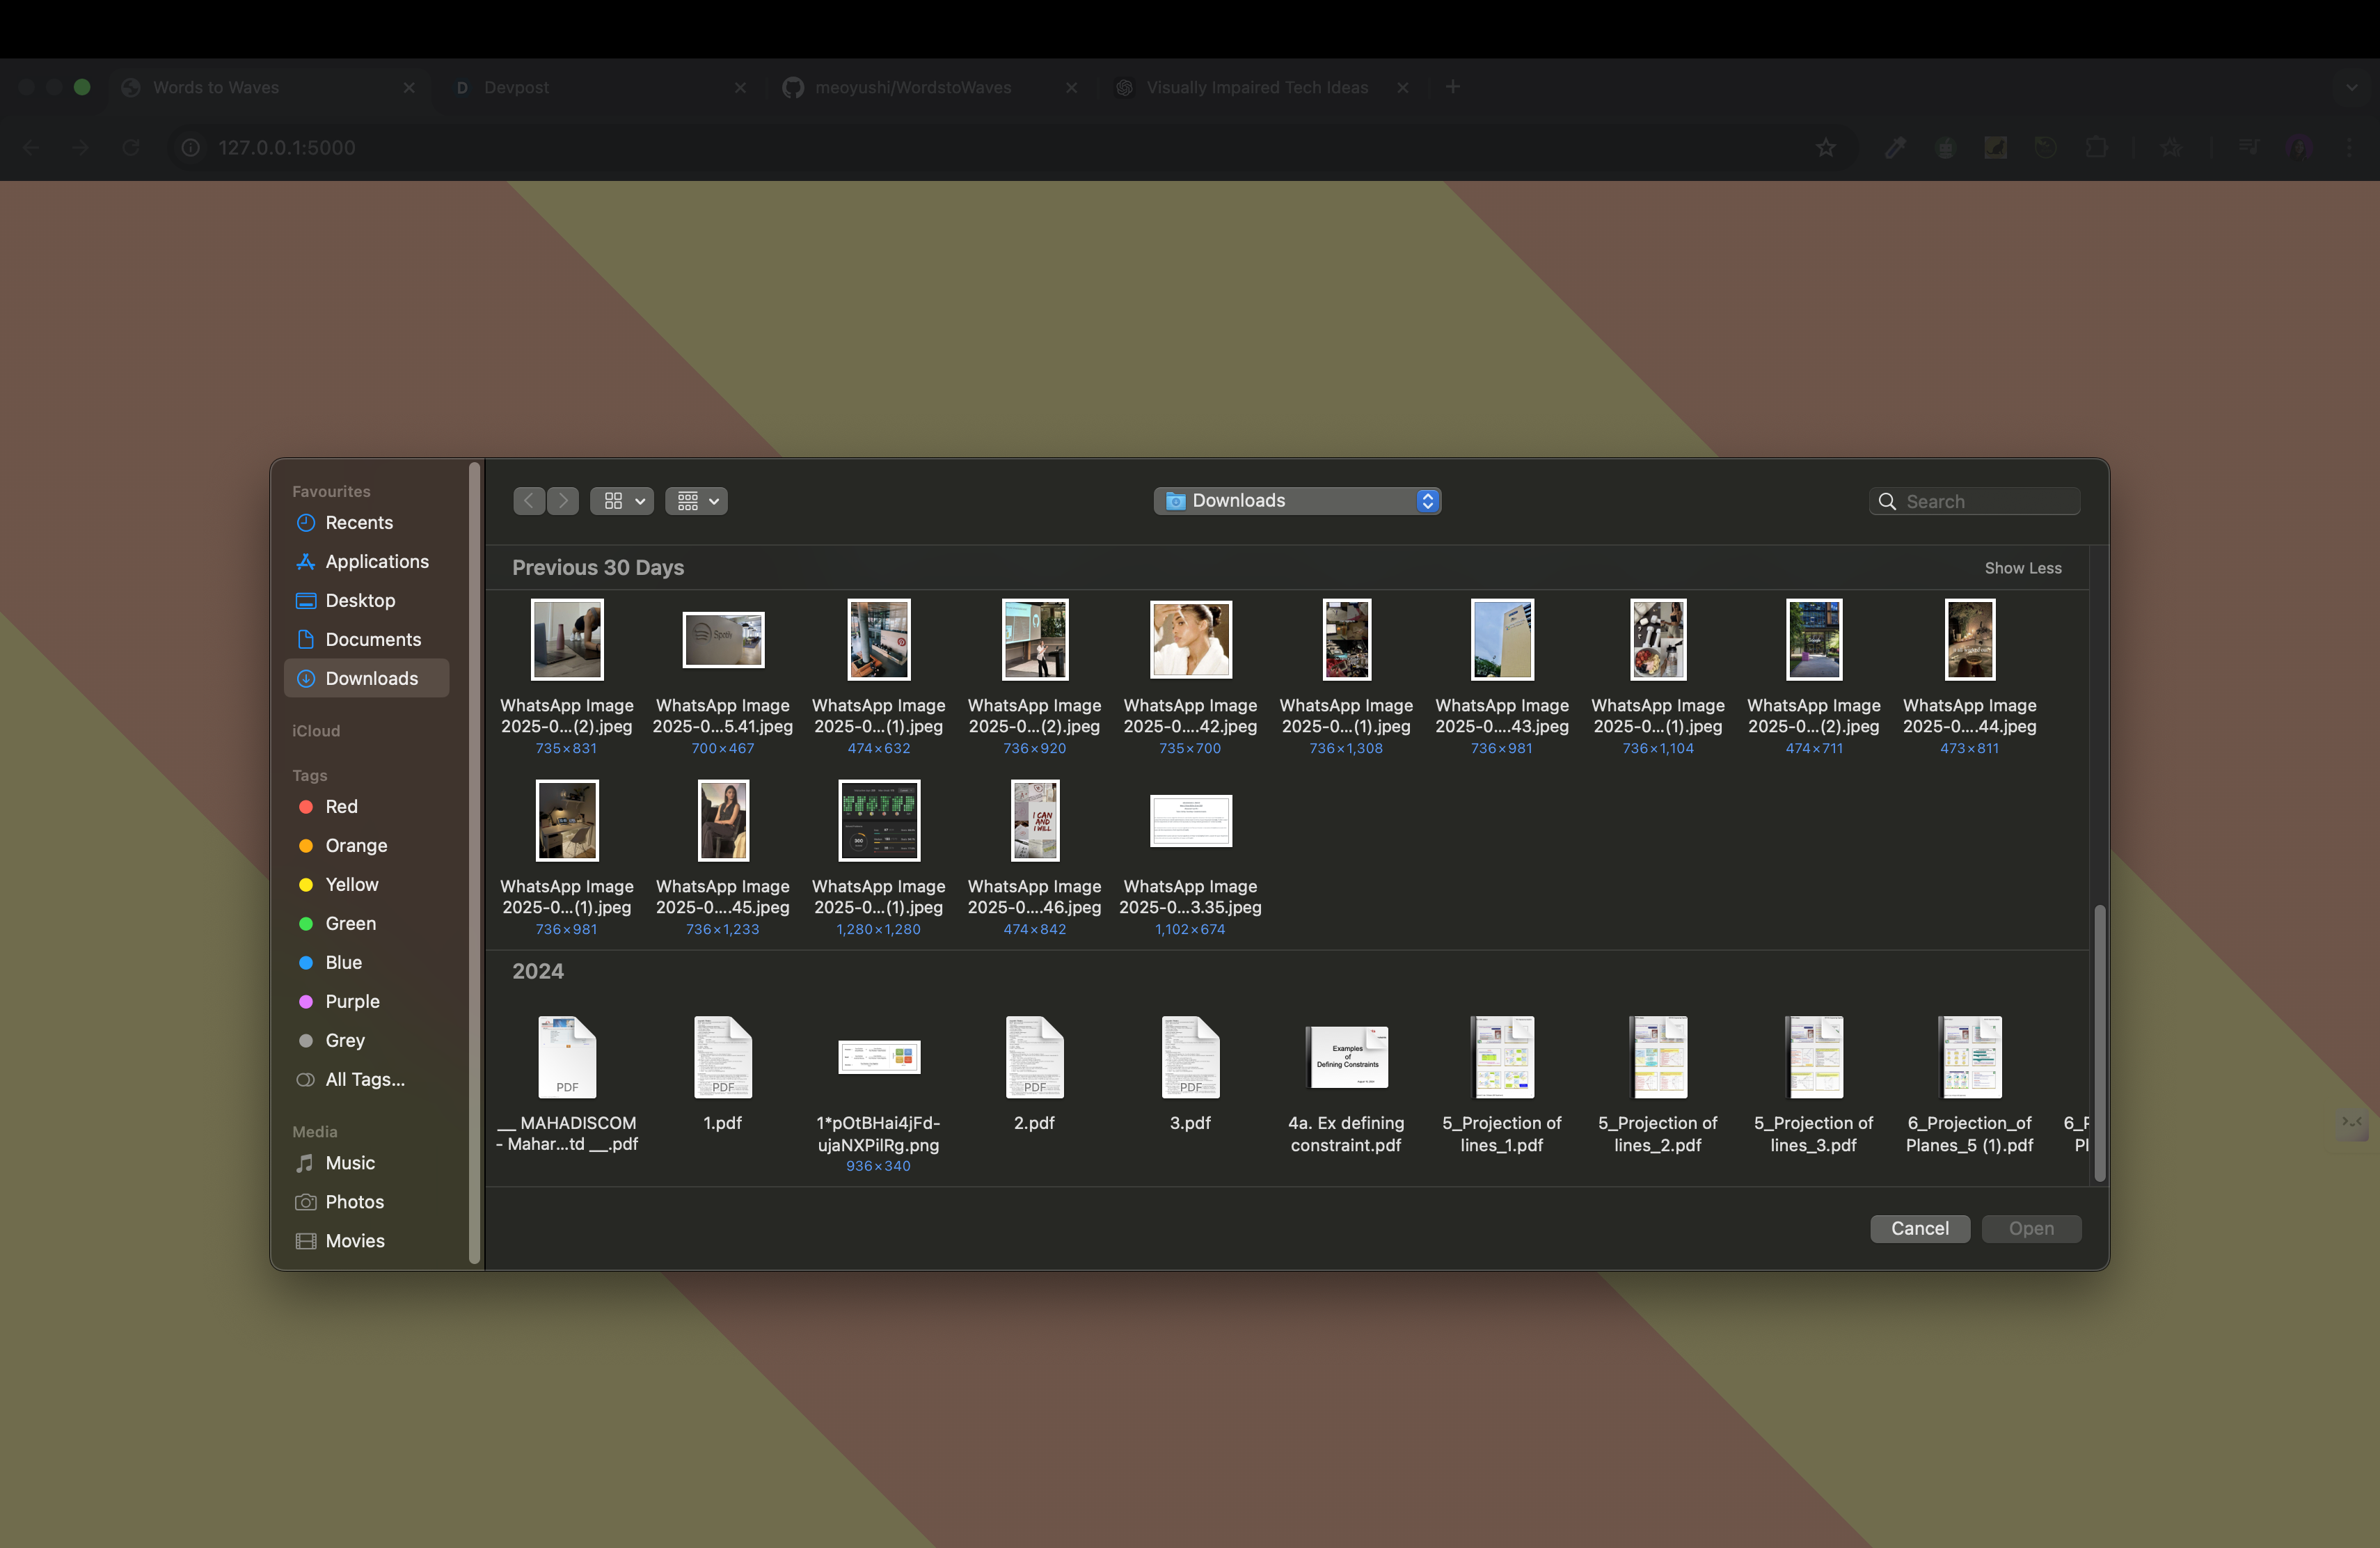Select Photos in the Media section
Viewport: 2380px width, 1548px height.
(x=354, y=1202)
